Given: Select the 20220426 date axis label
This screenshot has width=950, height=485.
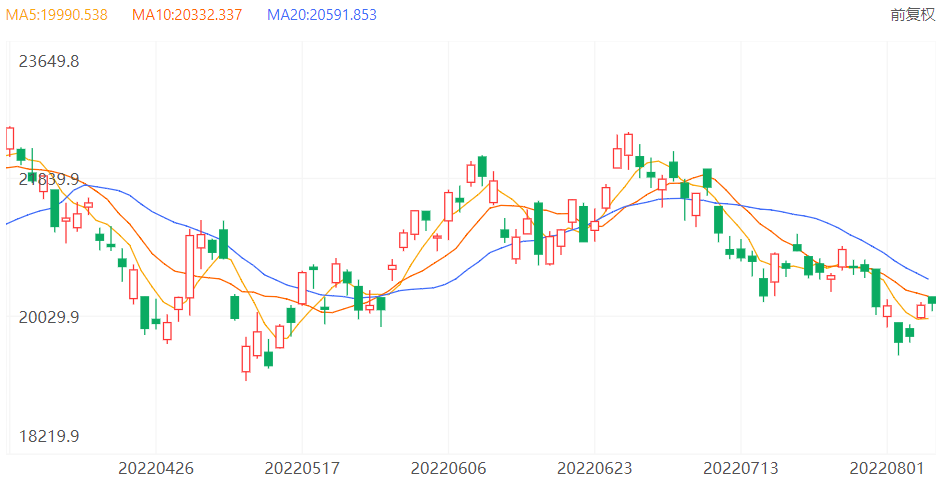Looking at the screenshot, I should point(156,468).
